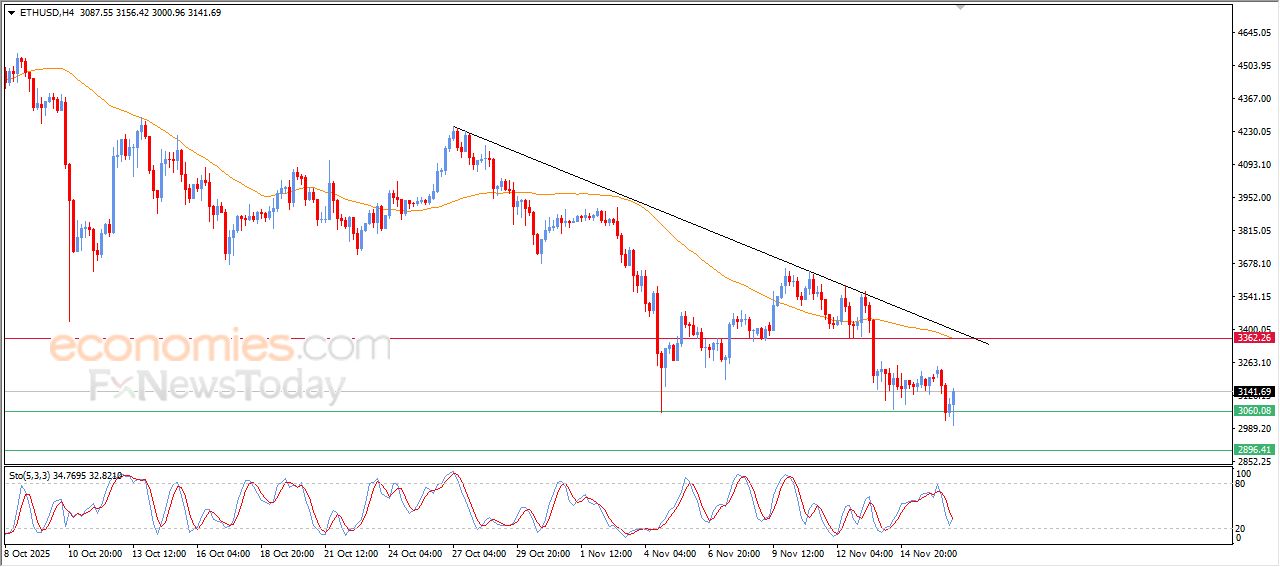Click the 6 Nov 20:00 time label

click(734, 552)
